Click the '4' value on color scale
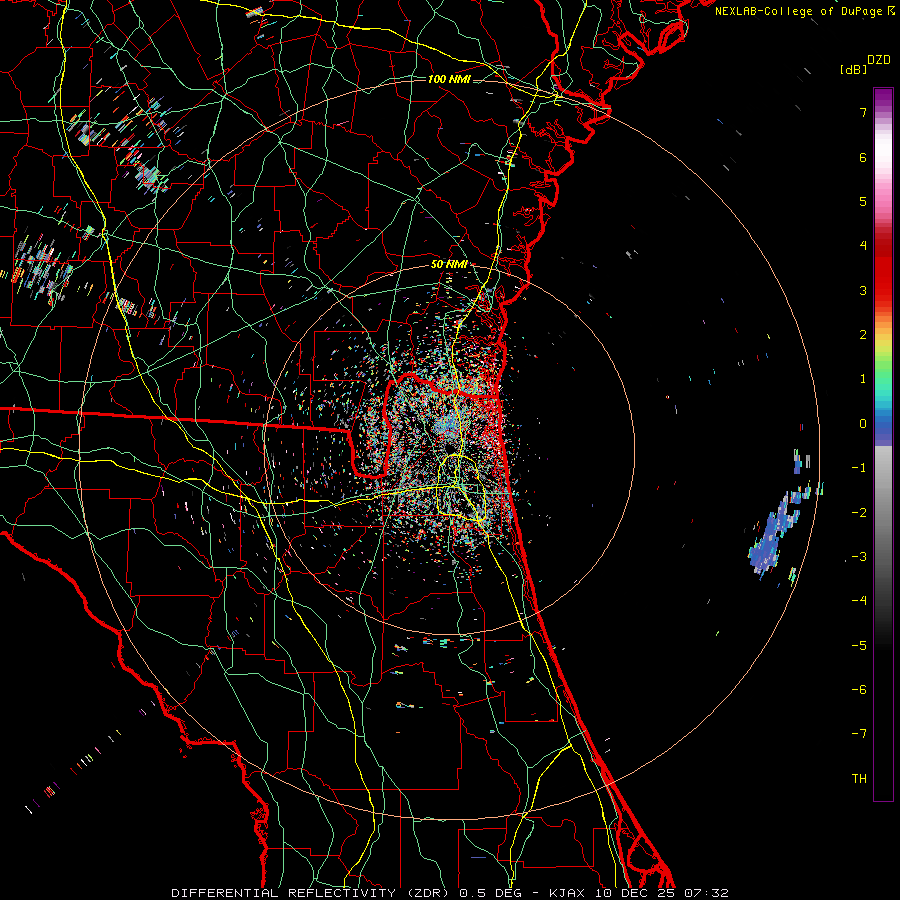 coord(863,246)
